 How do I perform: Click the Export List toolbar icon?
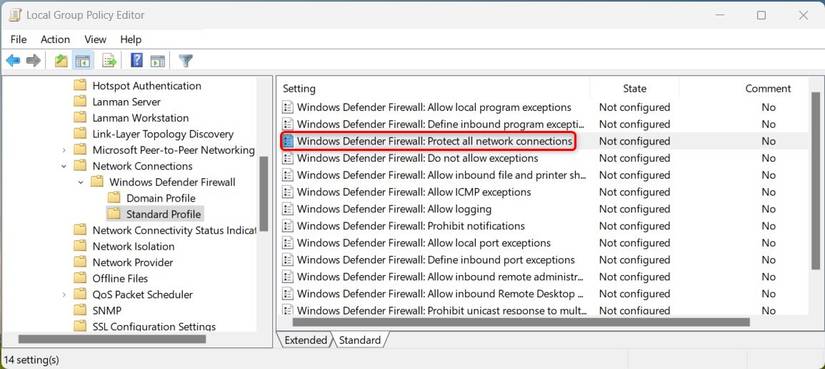click(109, 61)
